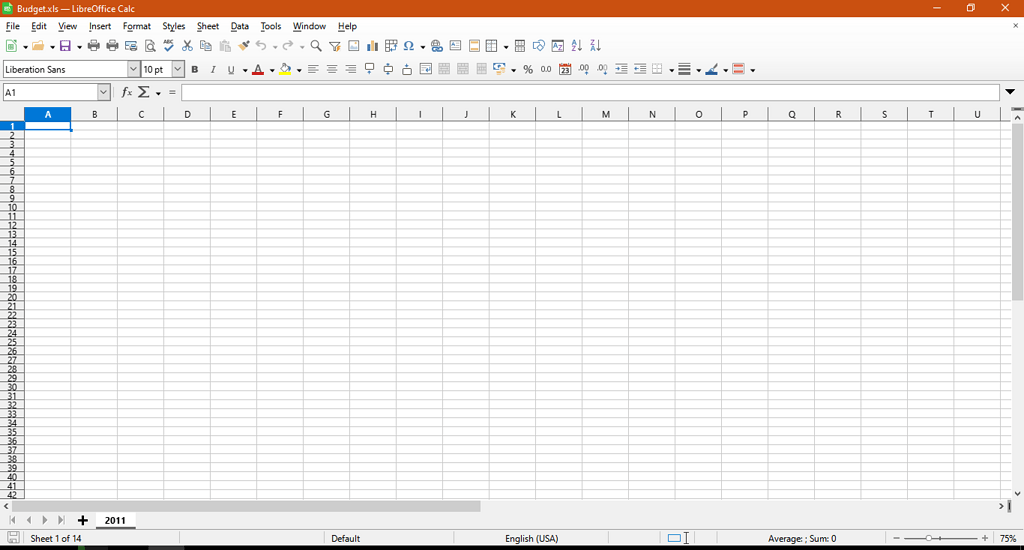
Task: Open the Tools menu
Action: (x=270, y=26)
